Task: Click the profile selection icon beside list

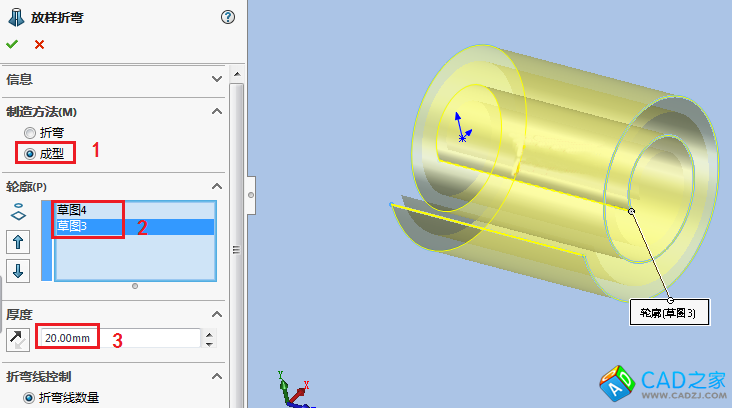Action: pyautogui.click(x=18, y=213)
